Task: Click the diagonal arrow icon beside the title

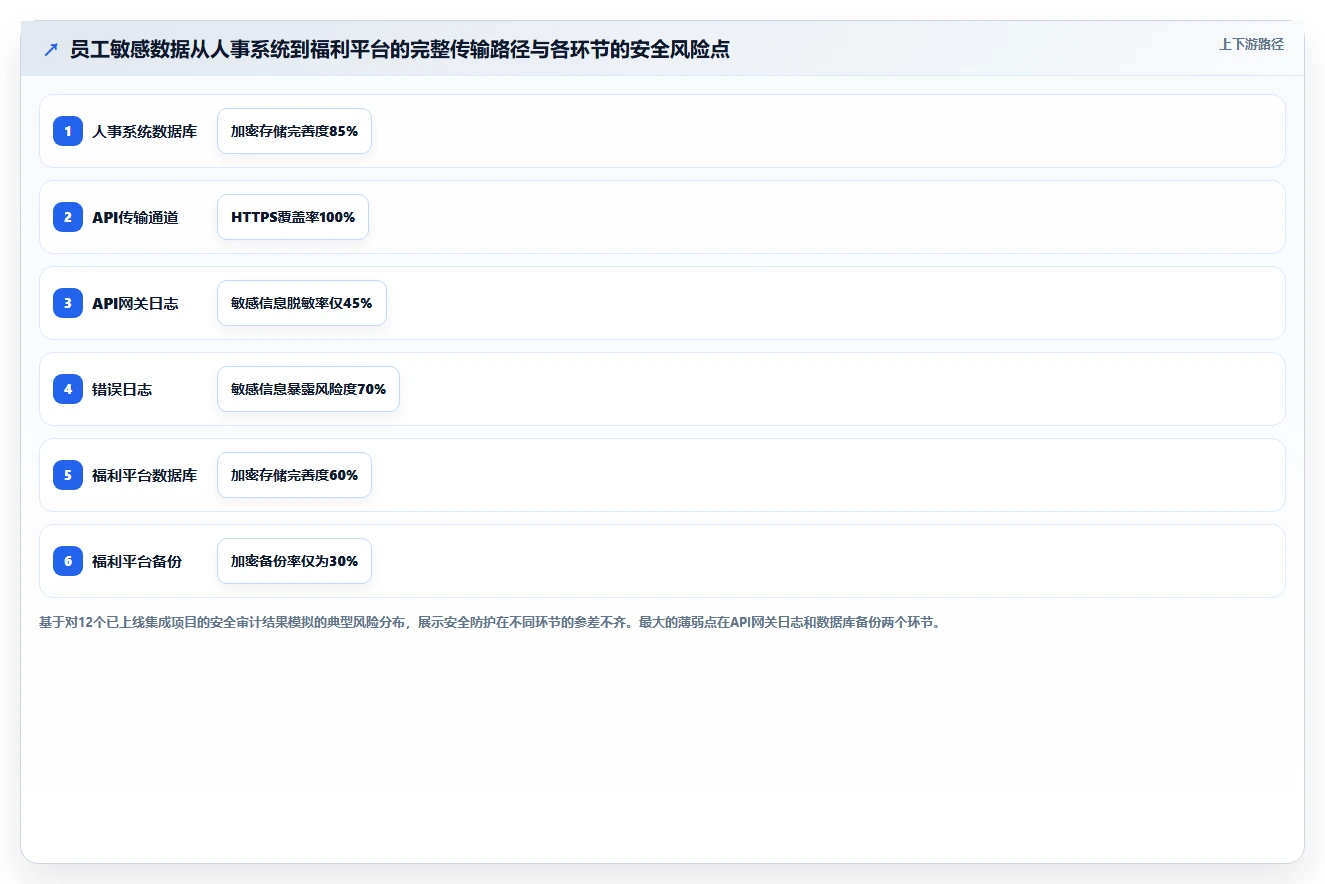Action: [51, 49]
